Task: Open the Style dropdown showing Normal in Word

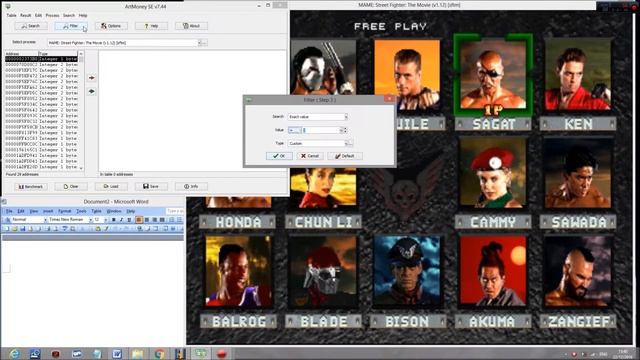Action: [45, 220]
